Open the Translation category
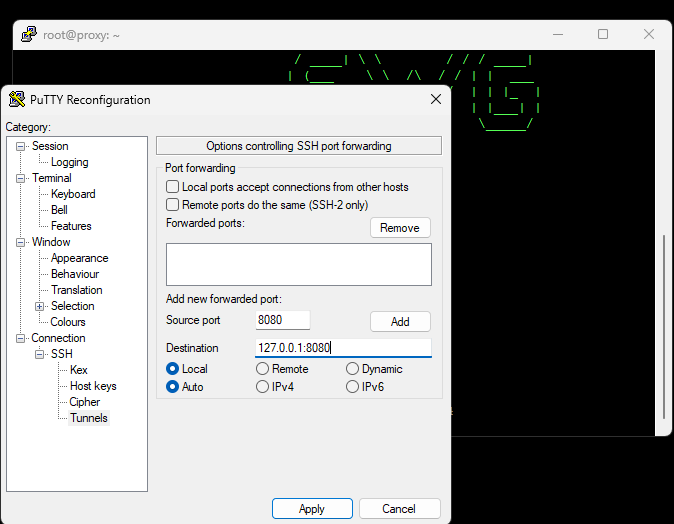 pos(77,290)
